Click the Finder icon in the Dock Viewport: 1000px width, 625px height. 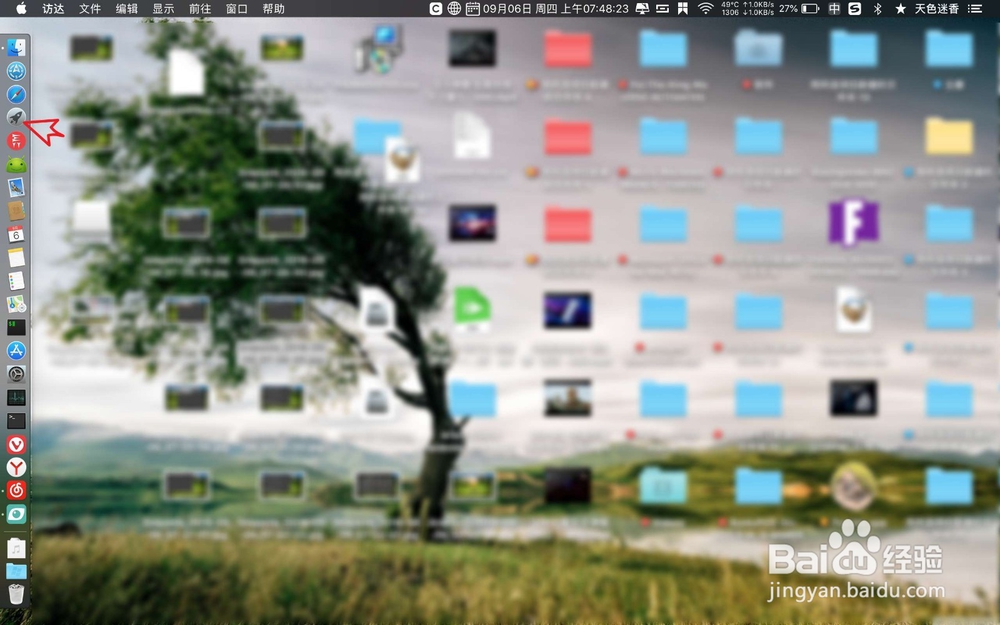point(16,47)
